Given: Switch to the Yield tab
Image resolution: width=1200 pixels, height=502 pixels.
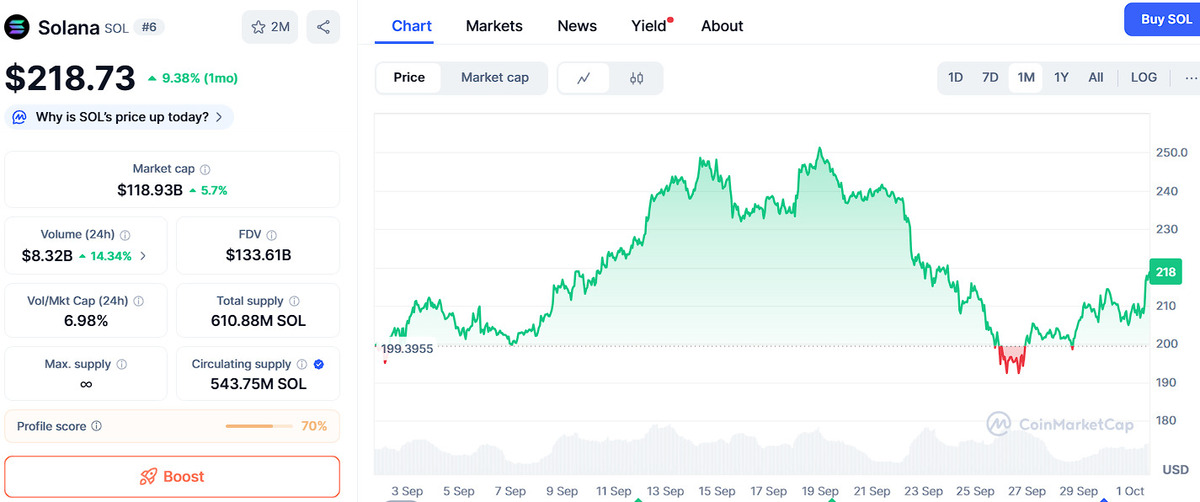Looking at the screenshot, I should click(x=649, y=26).
